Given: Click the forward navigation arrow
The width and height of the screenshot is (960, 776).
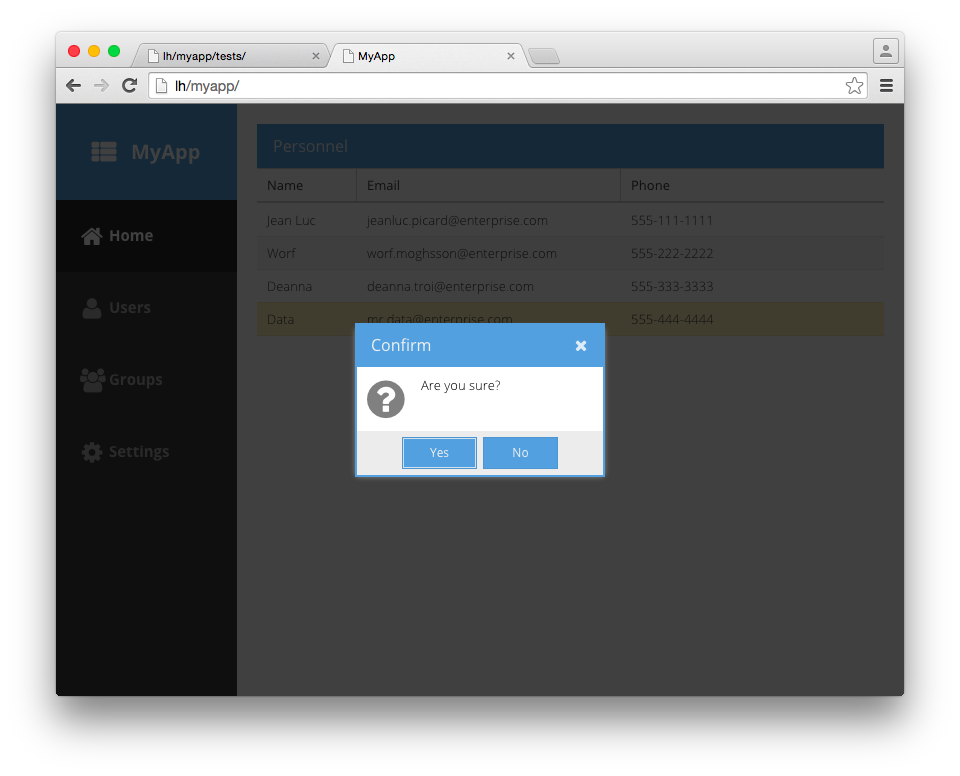Looking at the screenshot, I should (101, 85).
